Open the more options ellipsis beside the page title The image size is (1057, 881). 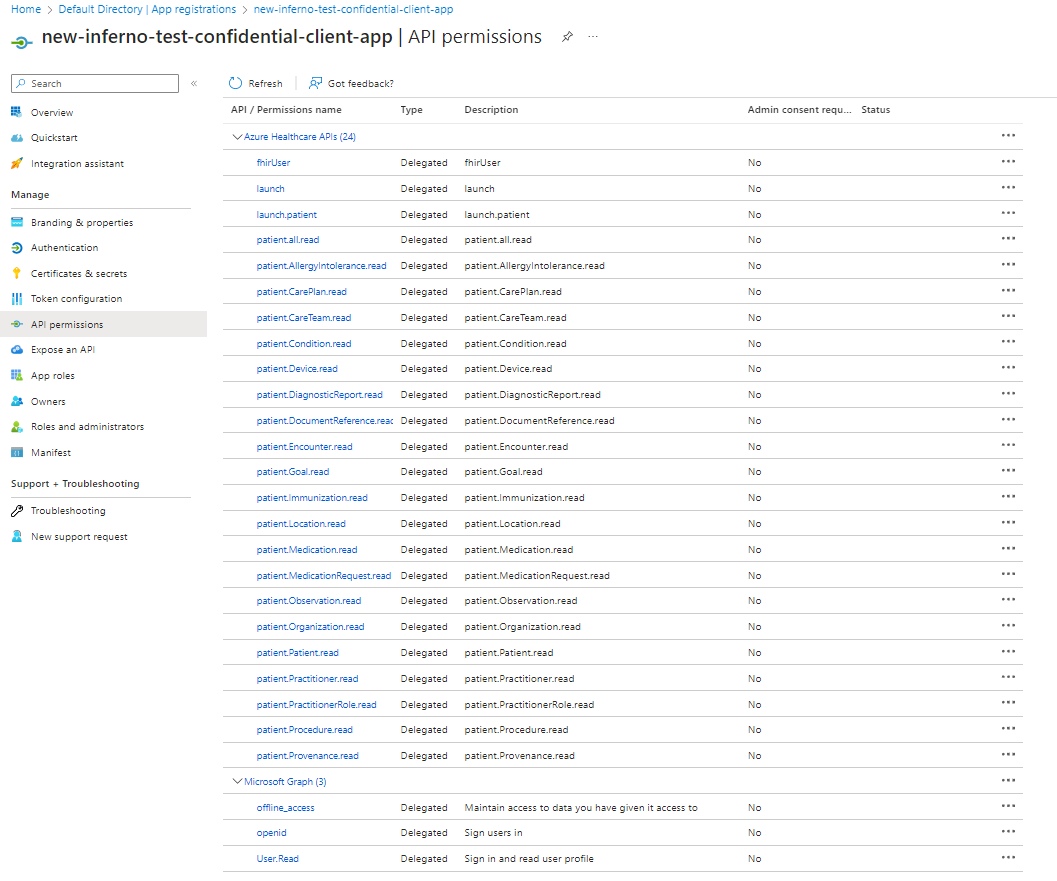click(593, 36)
